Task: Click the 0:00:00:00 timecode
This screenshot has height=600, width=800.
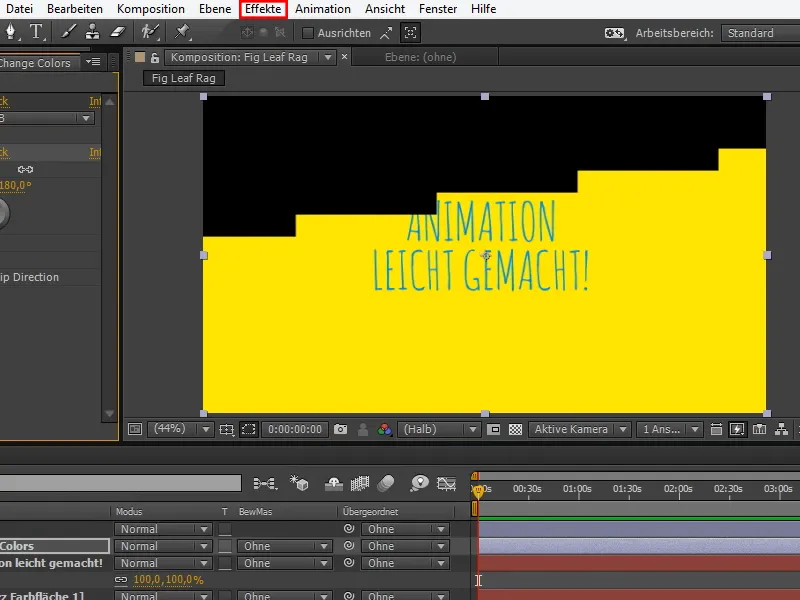Action: pyautogui.click(x=295, y=430)
